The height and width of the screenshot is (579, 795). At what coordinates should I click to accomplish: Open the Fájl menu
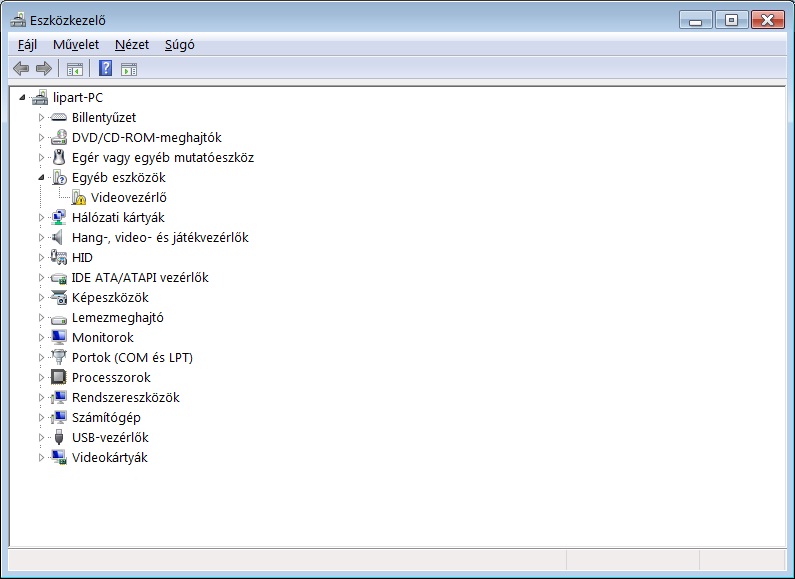click(27, 45)
